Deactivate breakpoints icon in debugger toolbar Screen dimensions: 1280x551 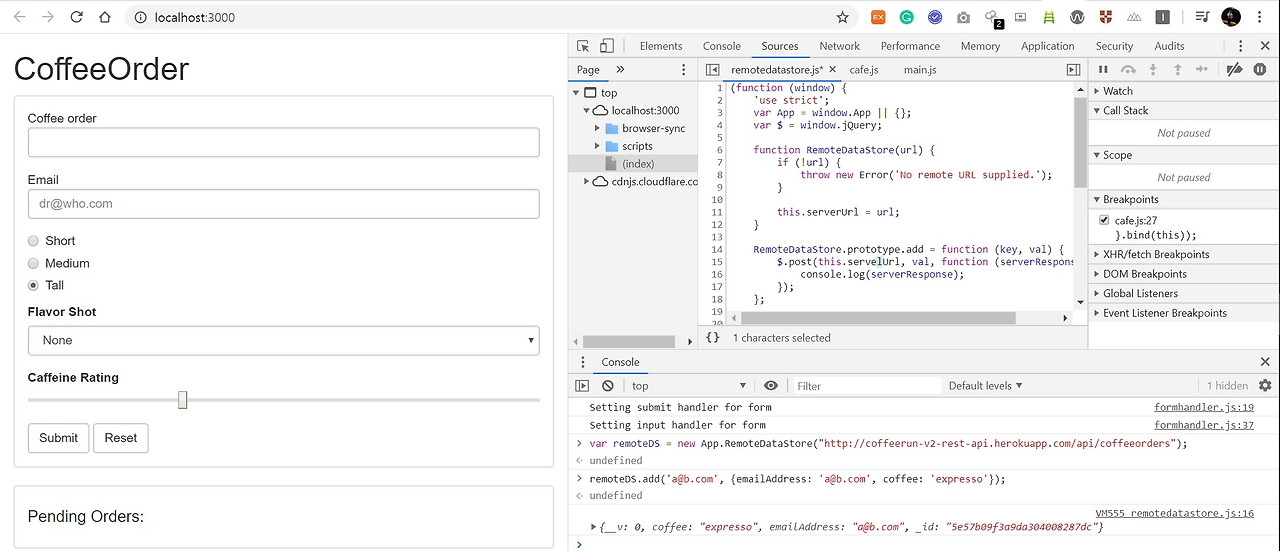click(x=1234, y=70)
